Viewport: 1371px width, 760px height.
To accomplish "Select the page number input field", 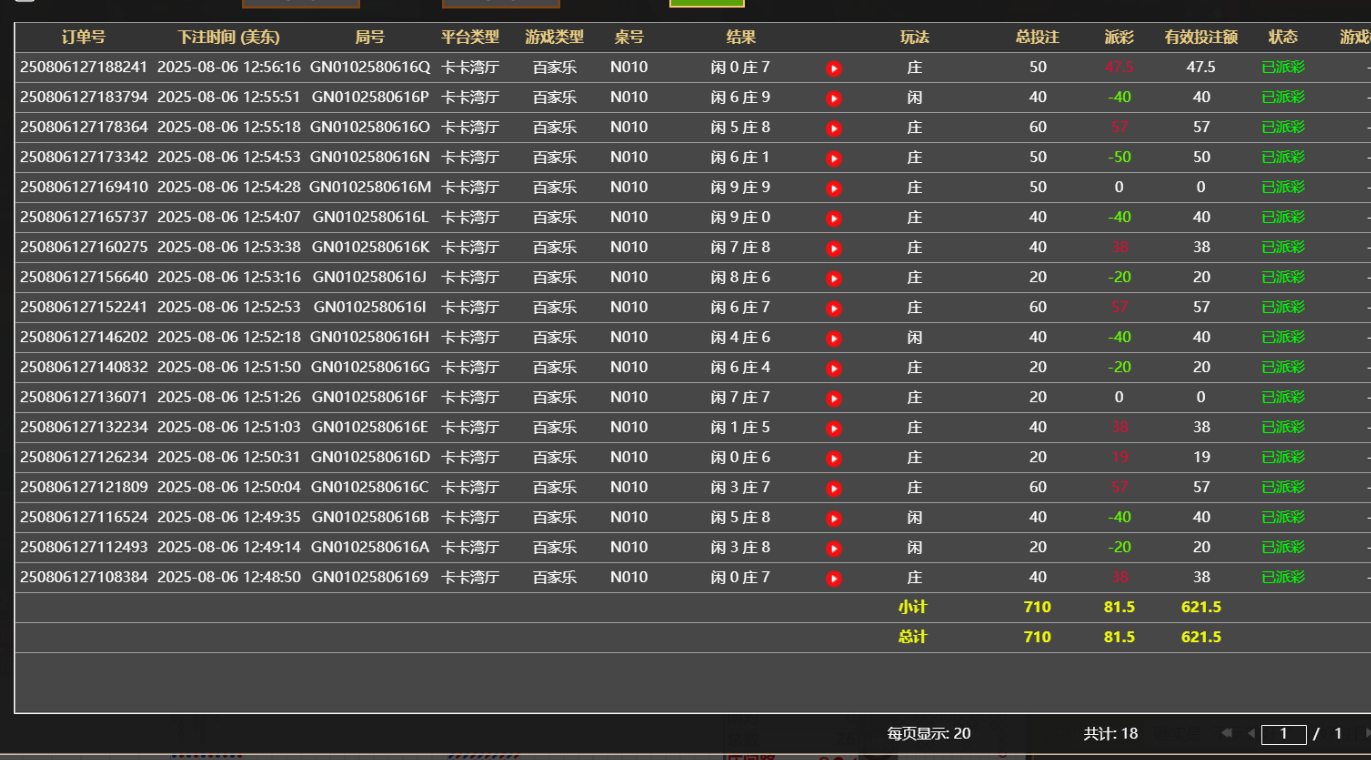I will point(1283,733).
